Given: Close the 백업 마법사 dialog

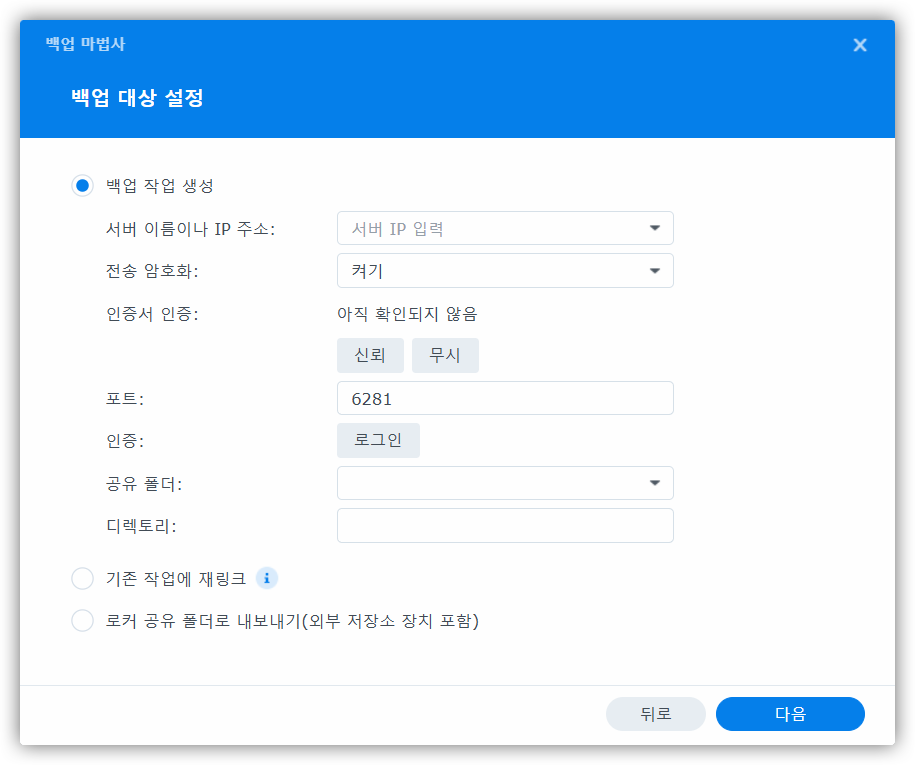Looking at the screenshot, I should point(859,45).
